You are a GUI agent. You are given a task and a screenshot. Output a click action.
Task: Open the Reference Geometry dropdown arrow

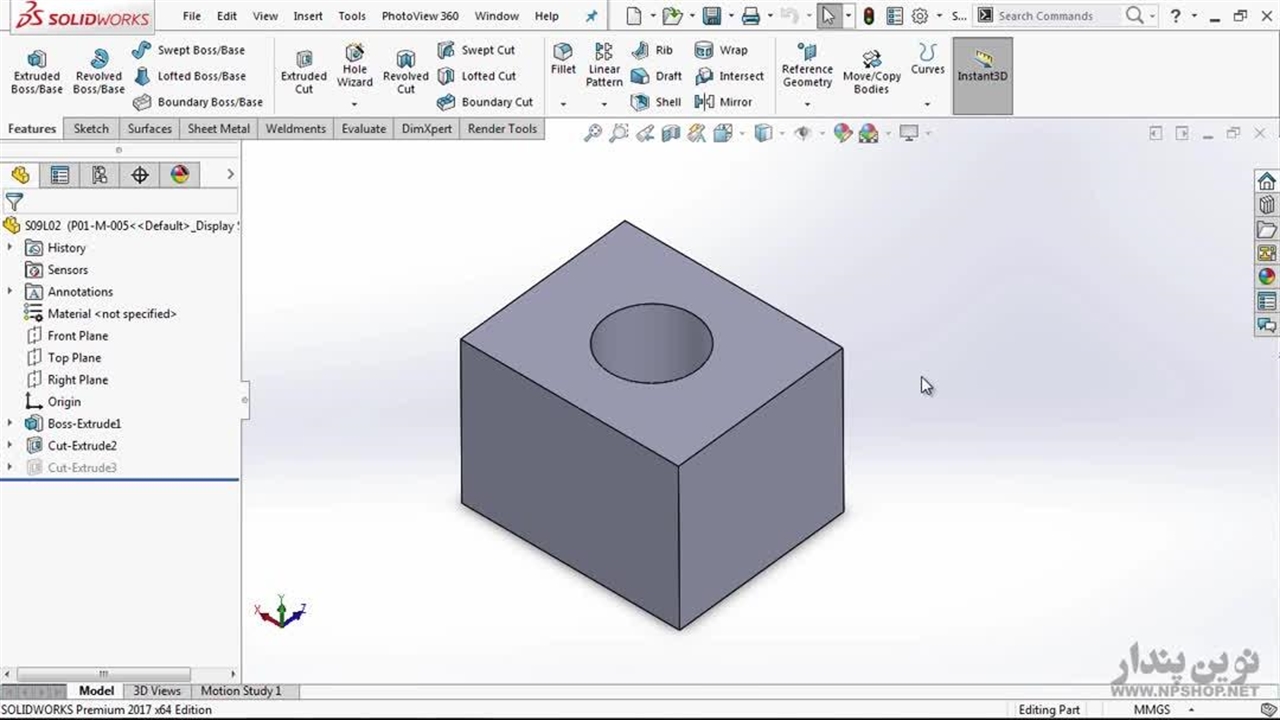pos(807,103)
